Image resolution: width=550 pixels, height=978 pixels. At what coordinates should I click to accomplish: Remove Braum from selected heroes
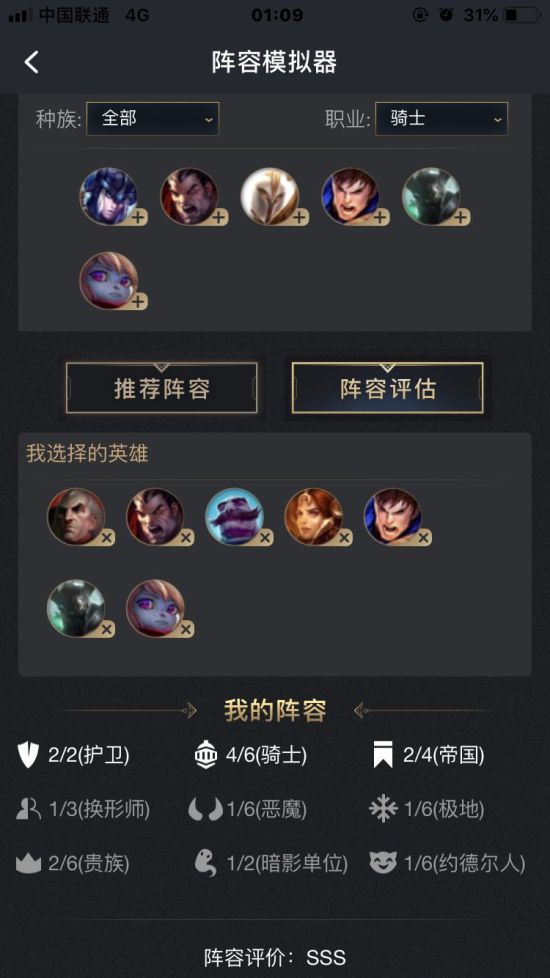click(265, 538)
